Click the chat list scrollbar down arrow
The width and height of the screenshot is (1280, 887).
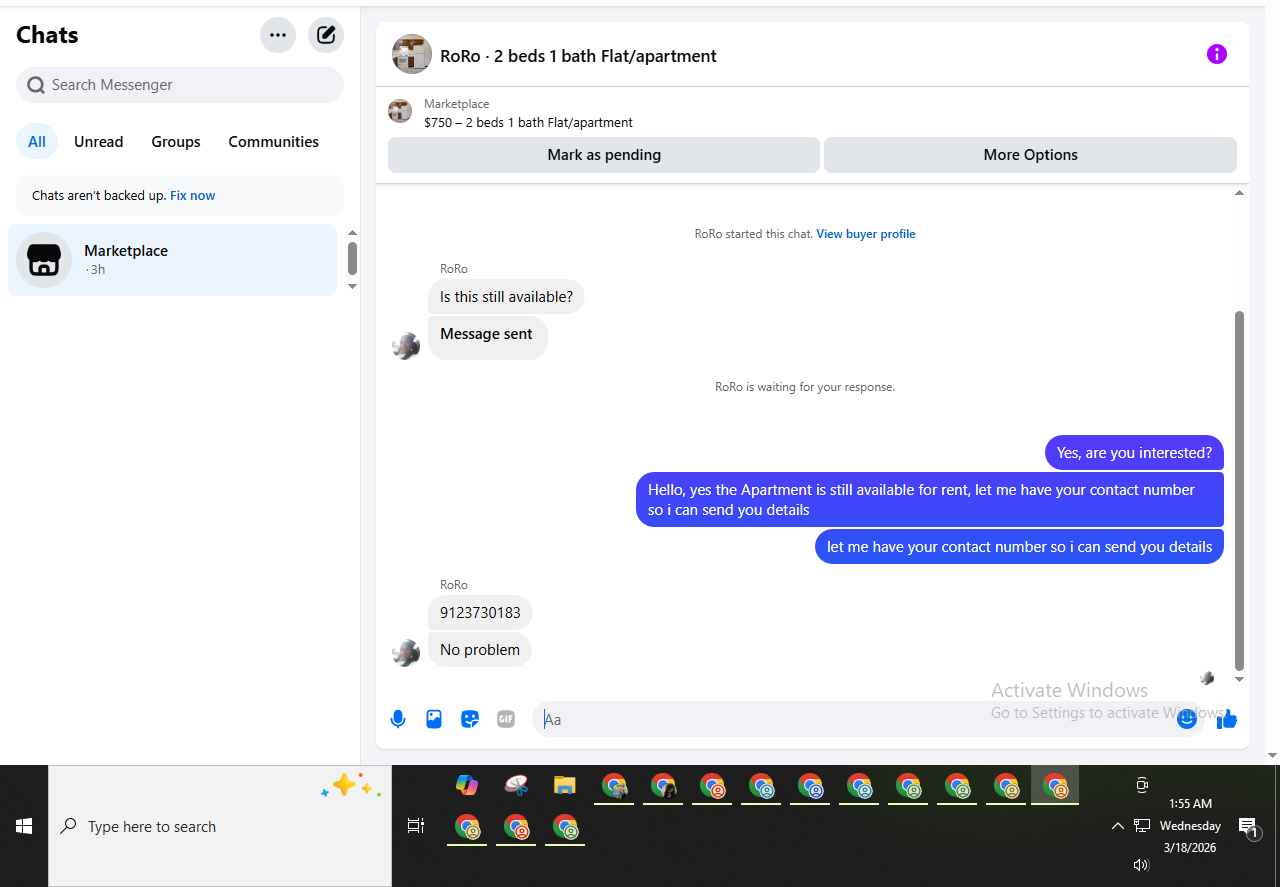(352, 287)
